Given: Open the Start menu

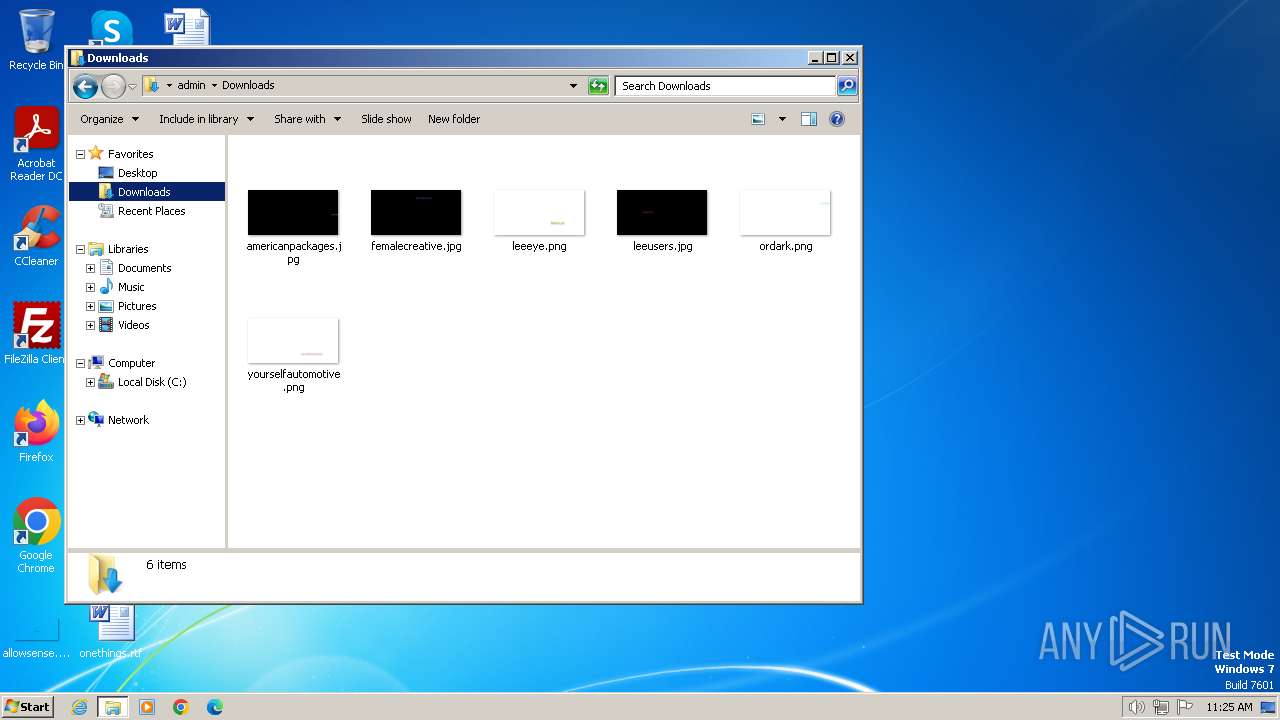Looking at the screenshot, I should [x=28, y=706].
